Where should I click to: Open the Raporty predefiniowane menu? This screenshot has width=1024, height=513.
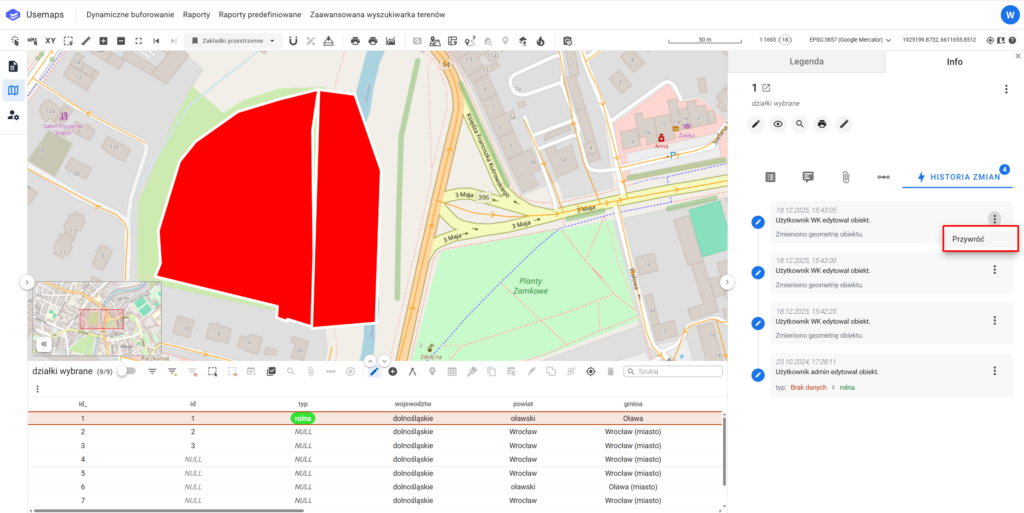point(259,15)
